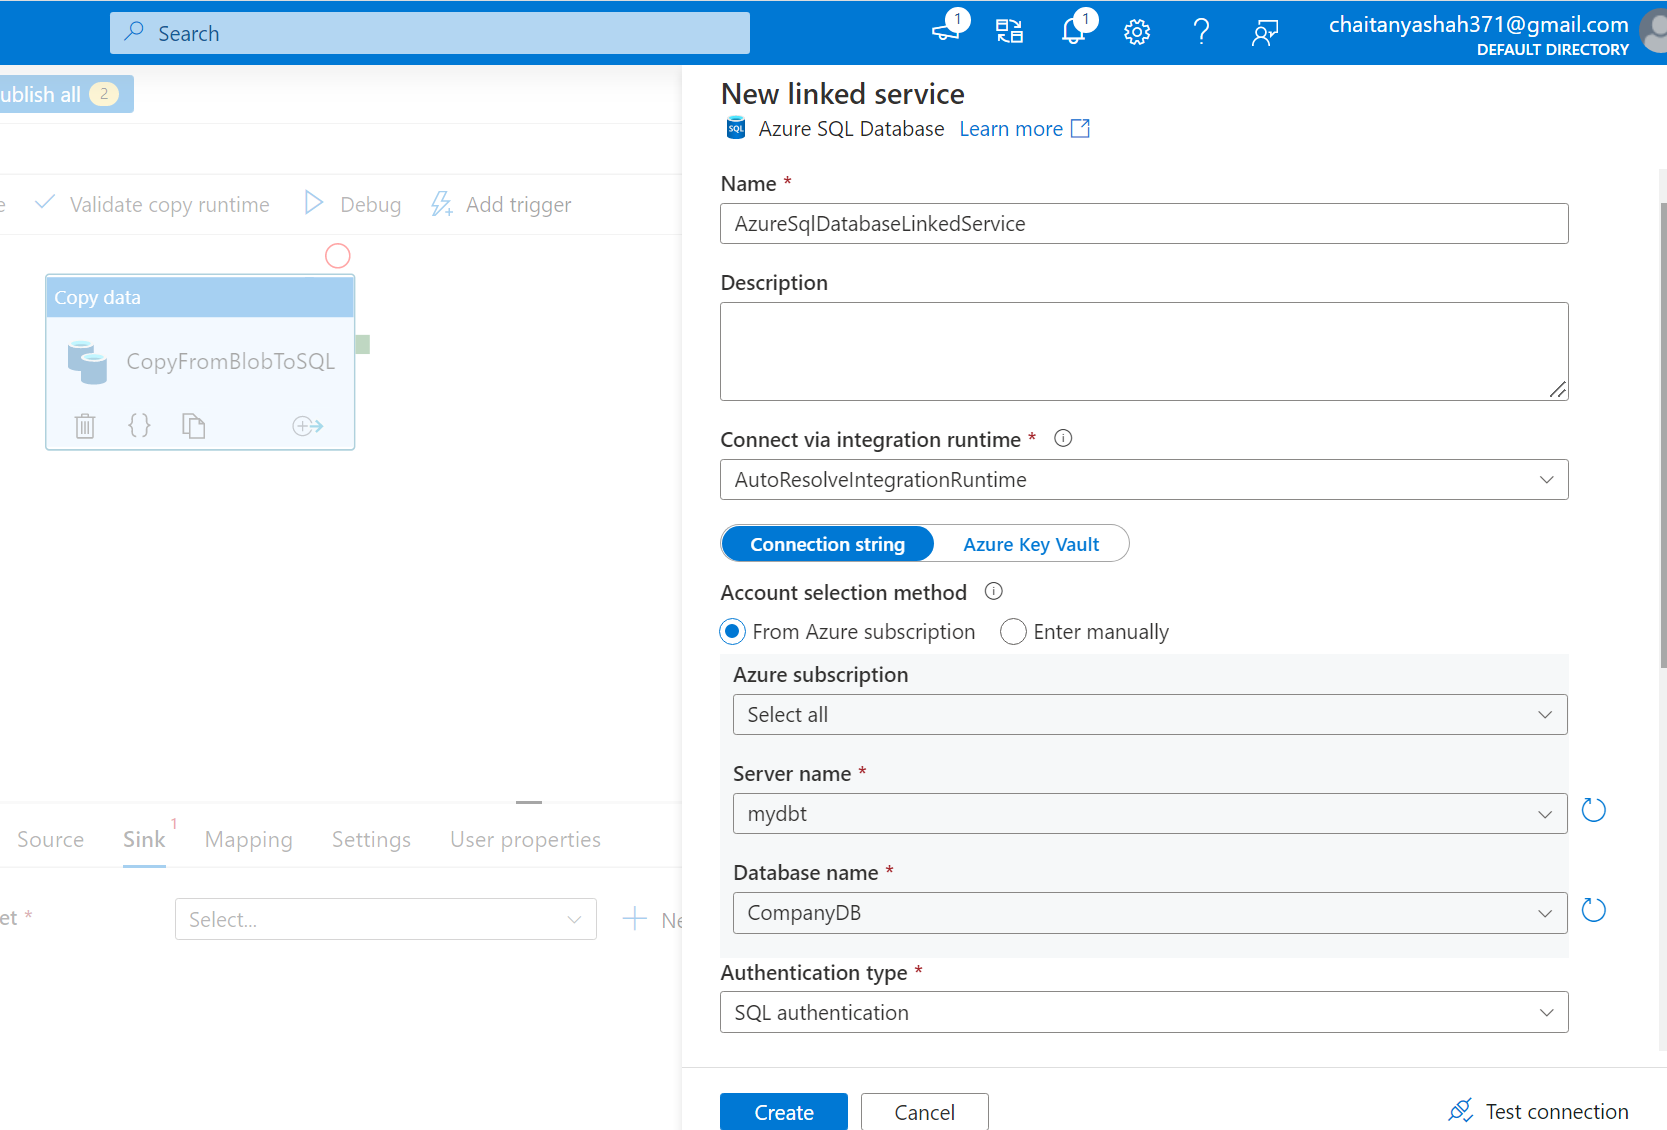The image size is (1667, 1130).
Task: Select From Azure subscription option
Action: coord(732,631)
